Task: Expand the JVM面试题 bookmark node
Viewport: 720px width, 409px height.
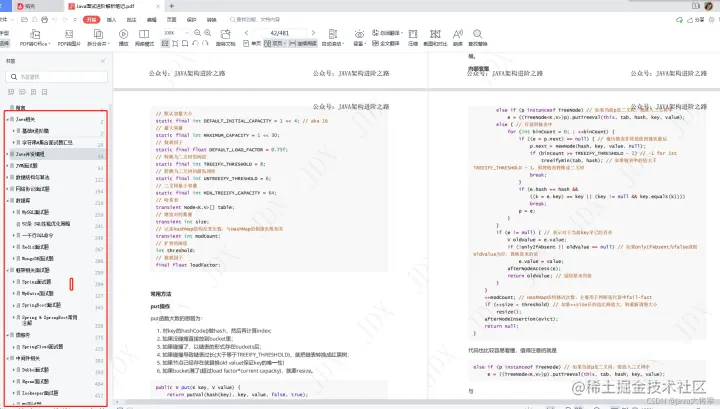Action: 7,166
